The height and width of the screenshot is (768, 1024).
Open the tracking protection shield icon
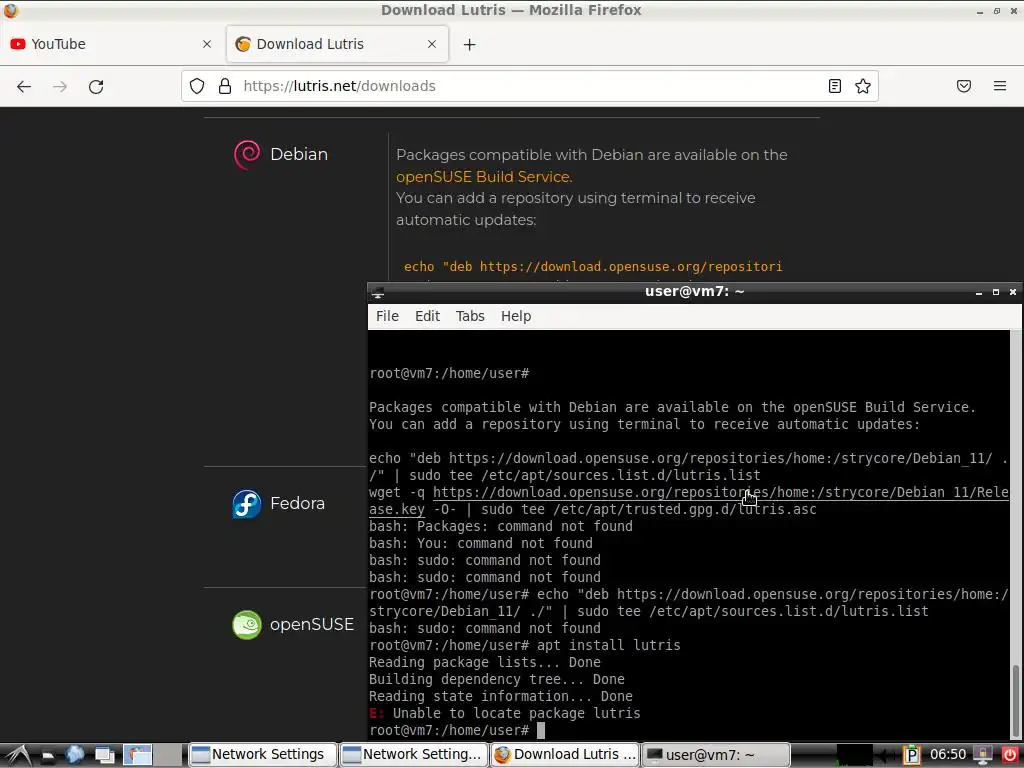[x=197, y=86]
